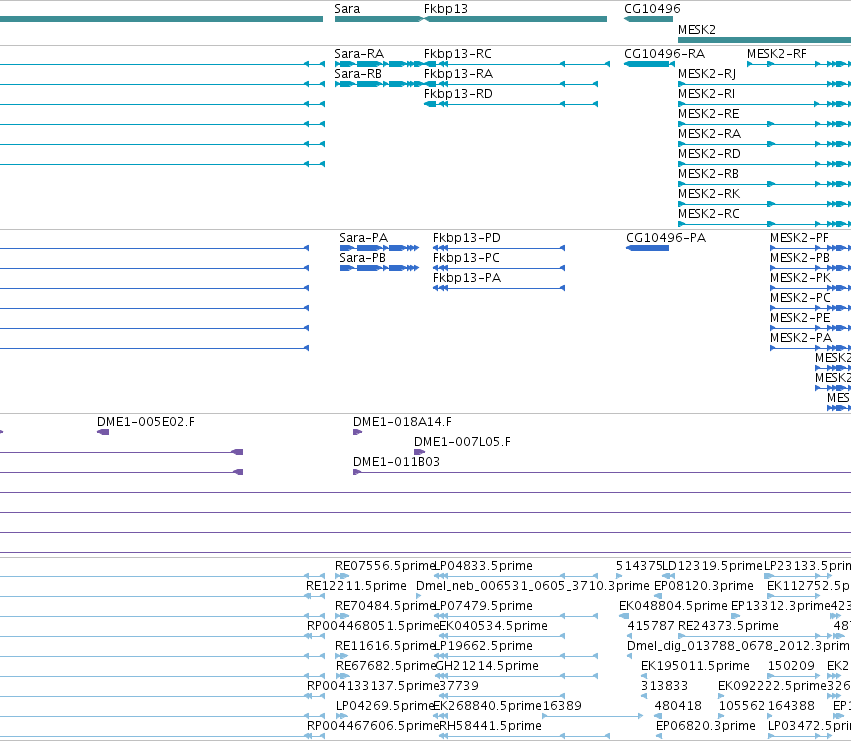The height and width of the screenshot is (741, 851).
Task: Select protein Sara-PB
Action: point(379,268)
